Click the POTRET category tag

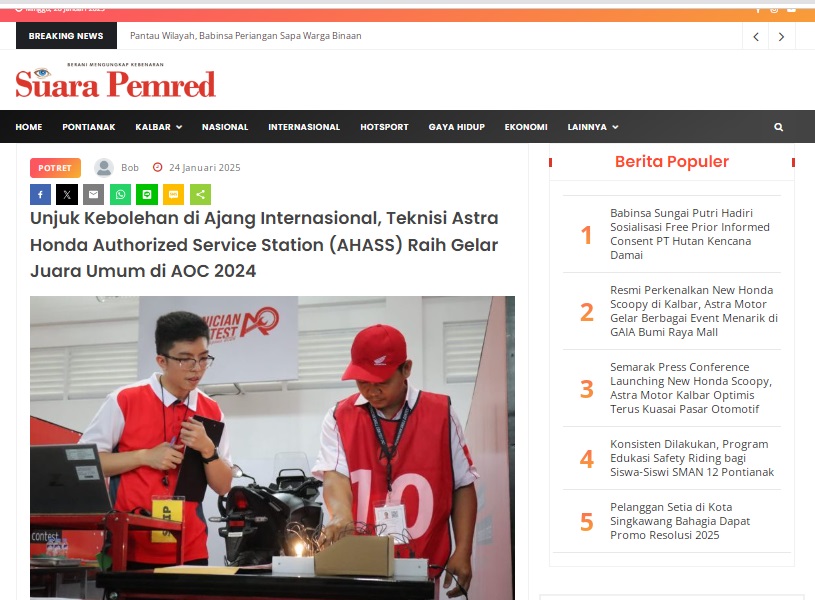click(x=55, y=168)
